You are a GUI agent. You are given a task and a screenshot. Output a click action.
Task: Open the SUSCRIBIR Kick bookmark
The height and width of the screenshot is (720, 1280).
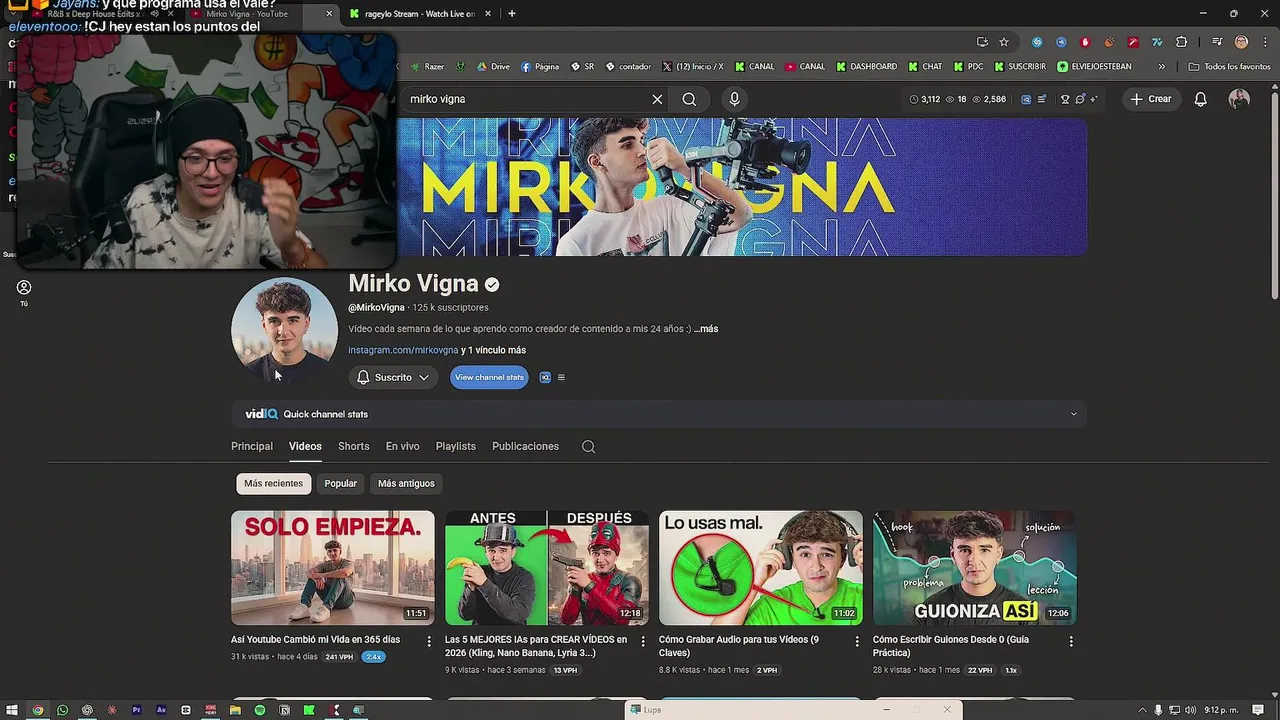pos(1019,67)
